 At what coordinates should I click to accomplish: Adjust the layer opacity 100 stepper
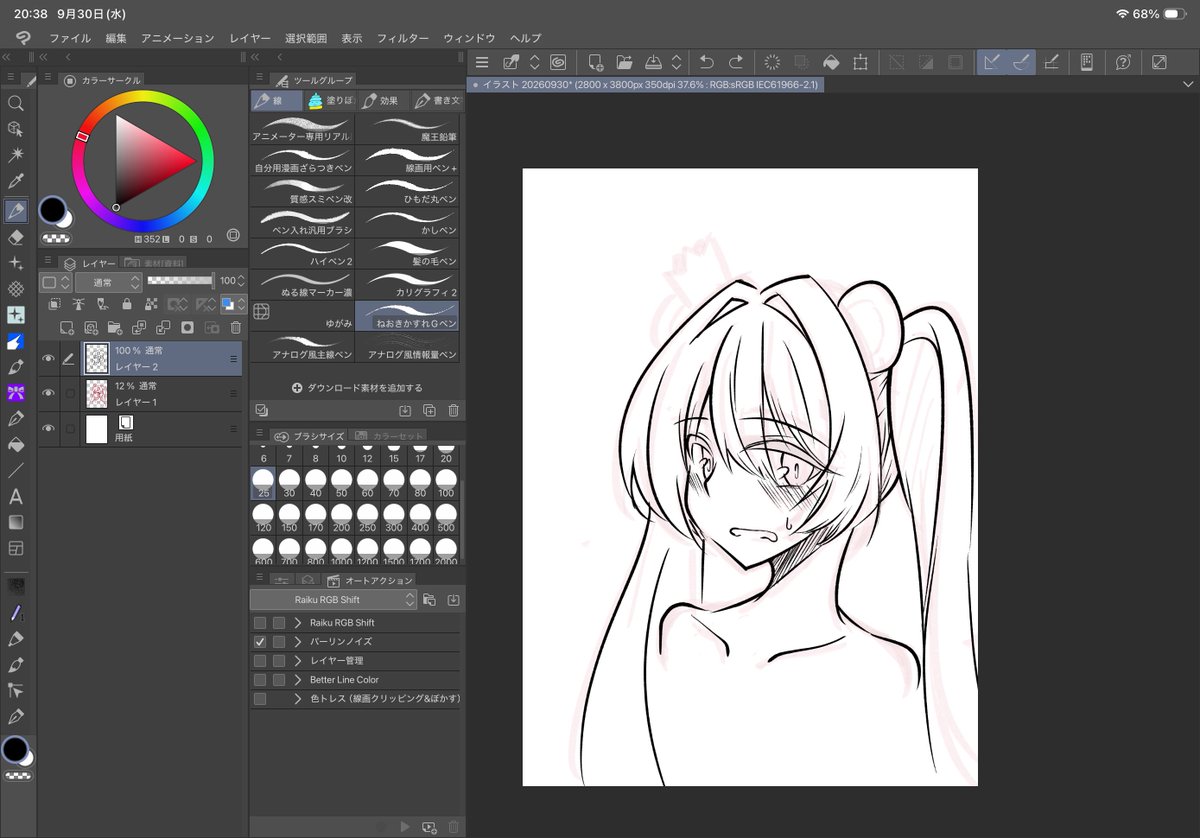click(241, 282)
